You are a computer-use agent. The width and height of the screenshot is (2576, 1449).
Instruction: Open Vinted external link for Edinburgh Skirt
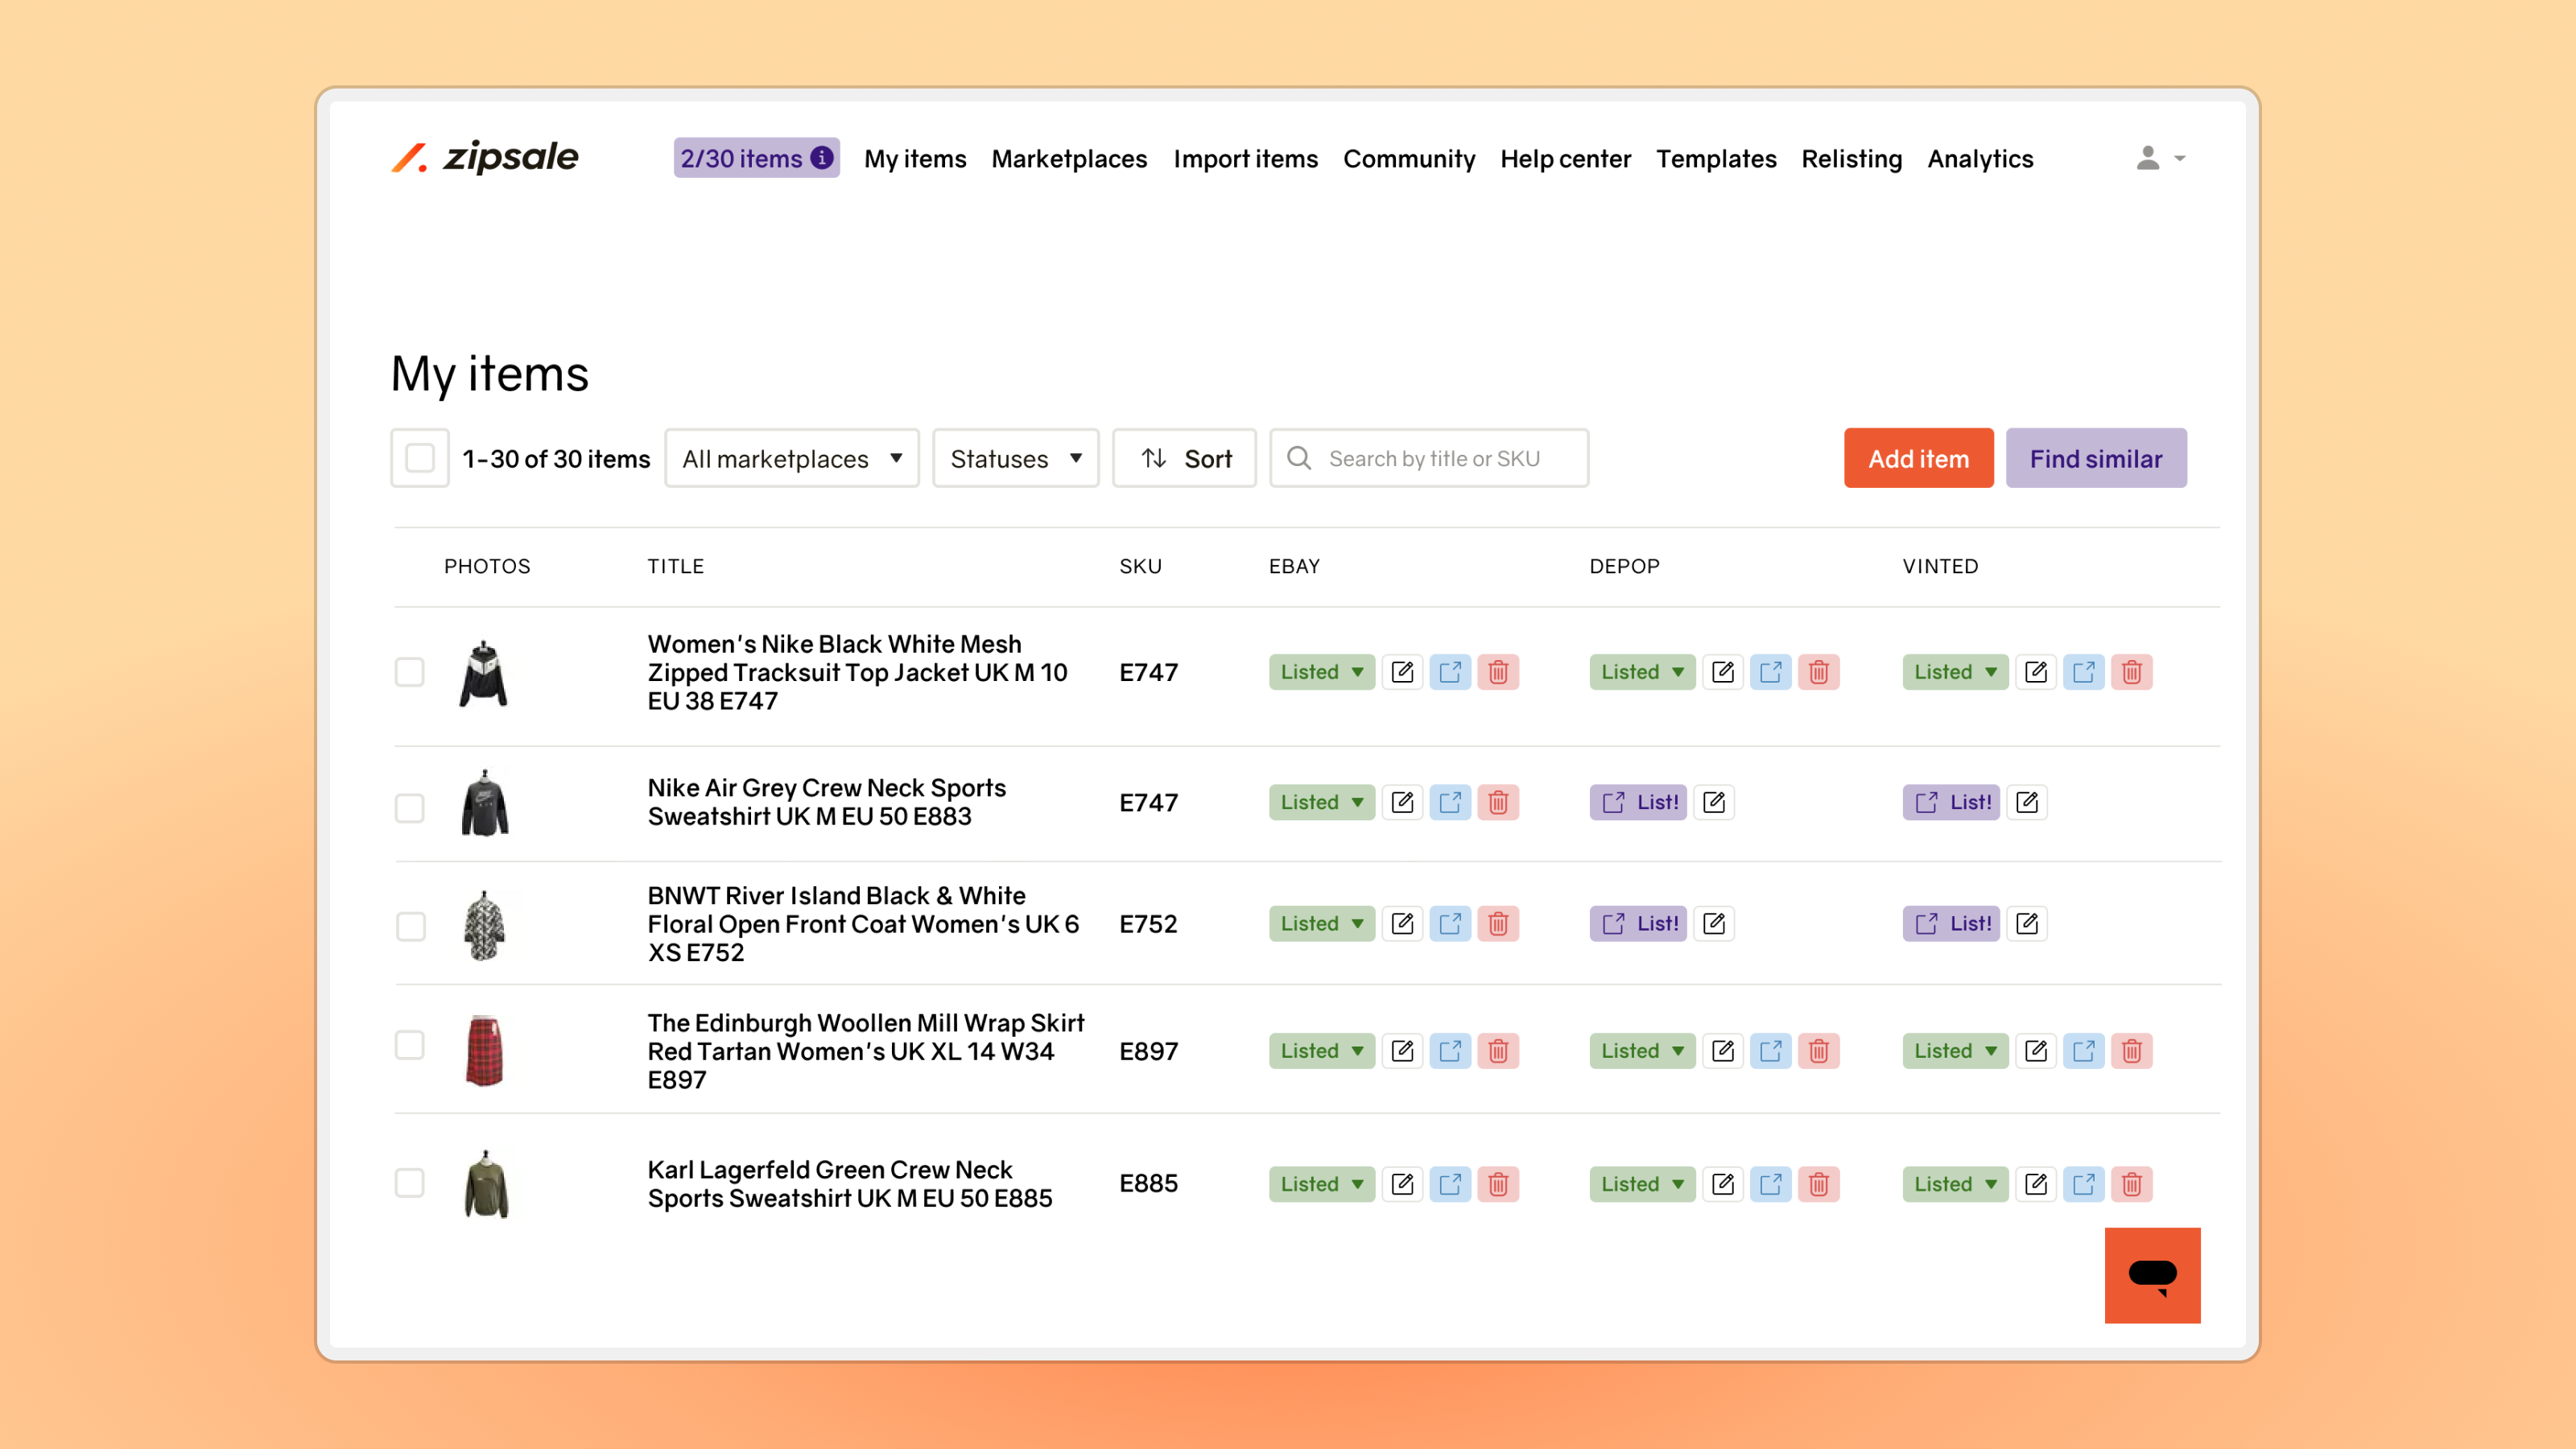tap(2083, 1051)
